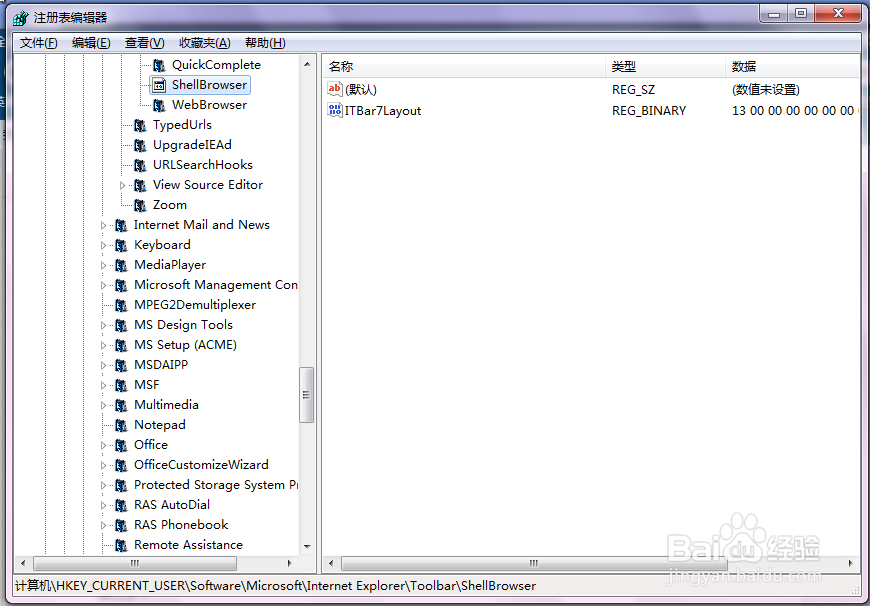The image size is (870, 606).
Task: Click tree pane horizontal scrollbar right arrow
Action: (x=289, y=563)
